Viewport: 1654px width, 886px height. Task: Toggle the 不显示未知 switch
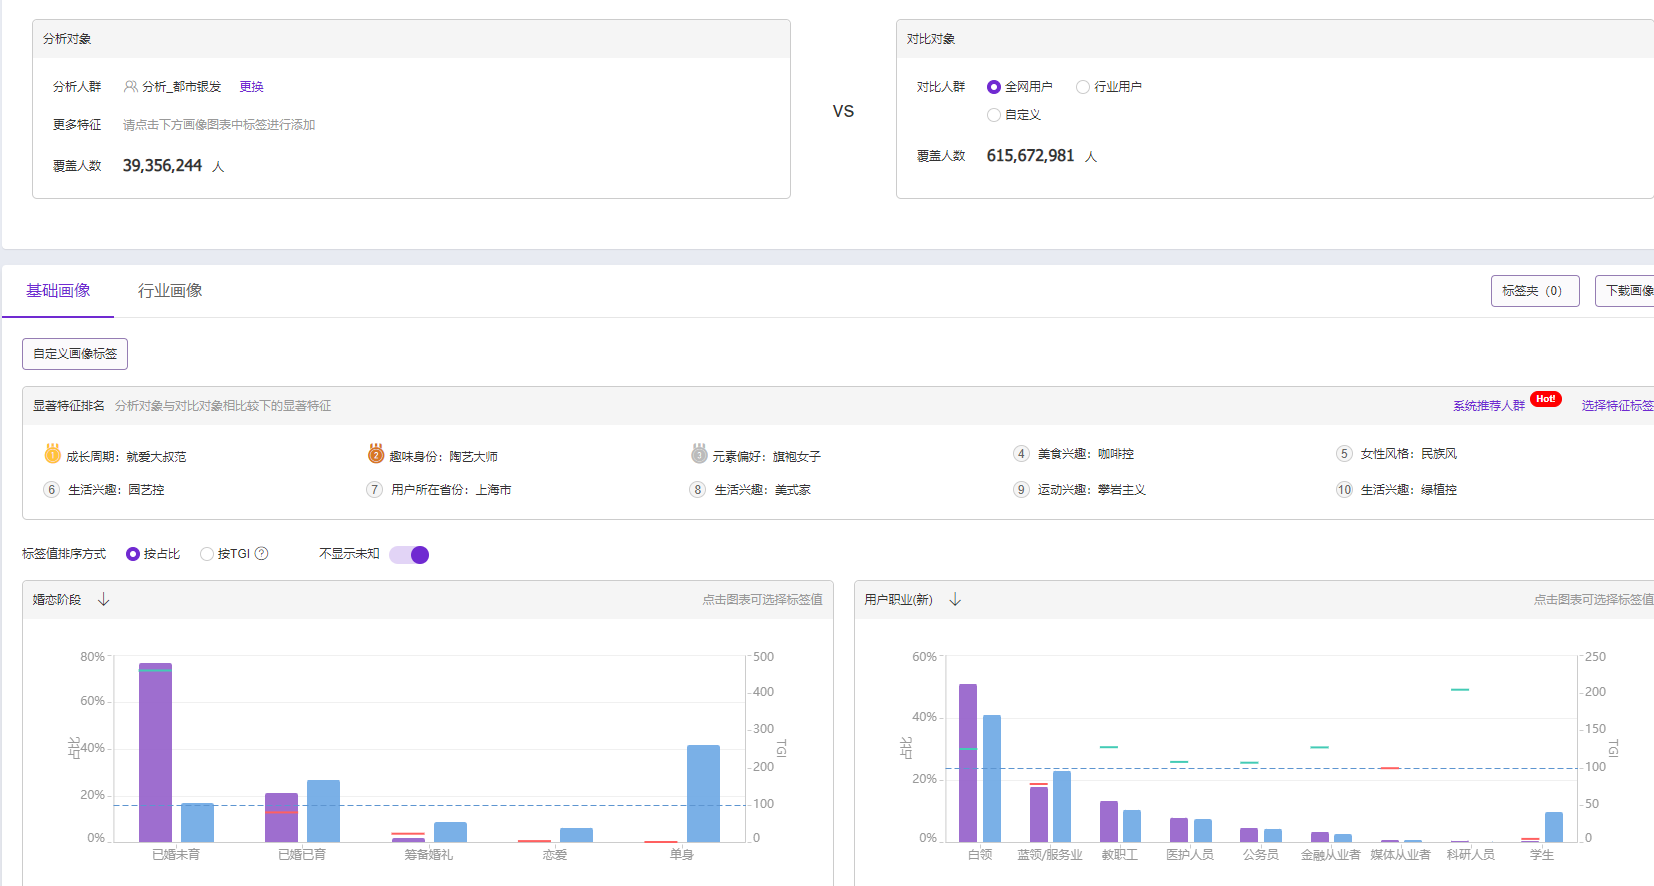tap(409, 555)
